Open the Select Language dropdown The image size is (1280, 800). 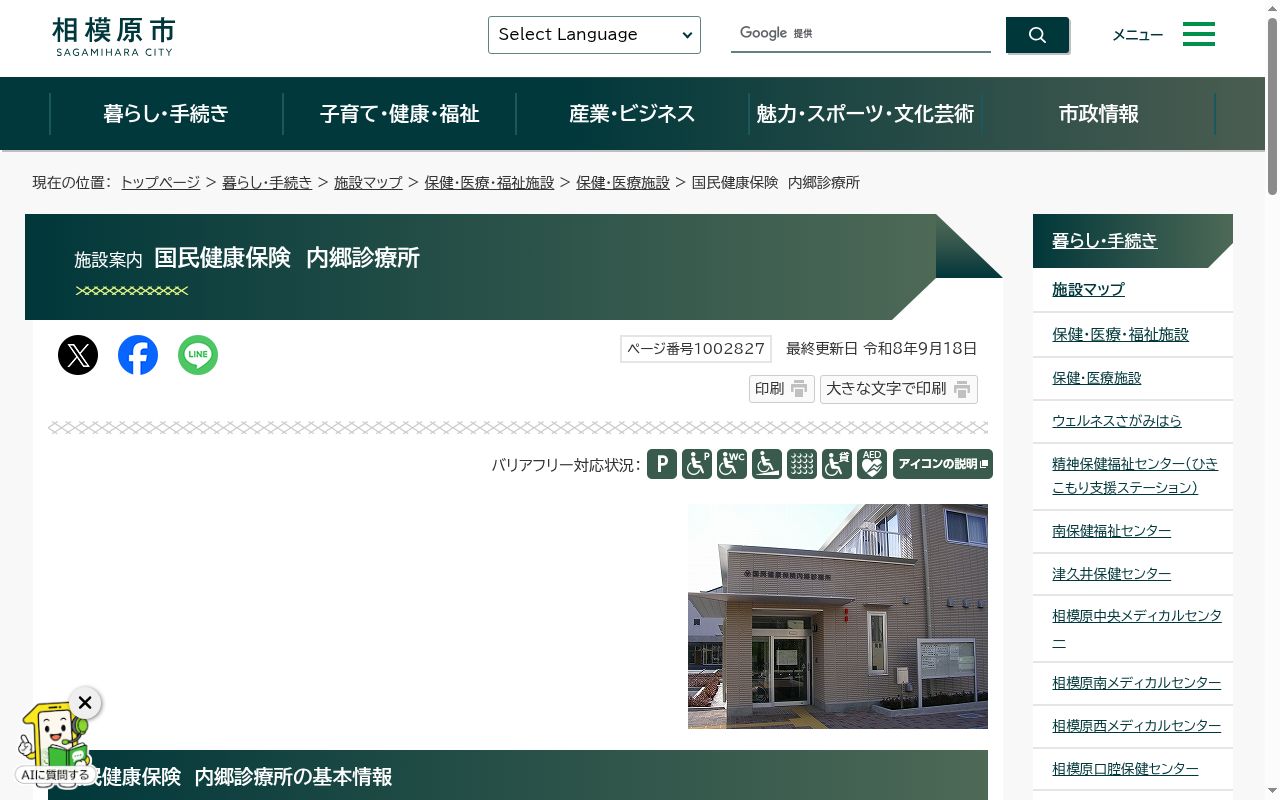click(594, 35)
